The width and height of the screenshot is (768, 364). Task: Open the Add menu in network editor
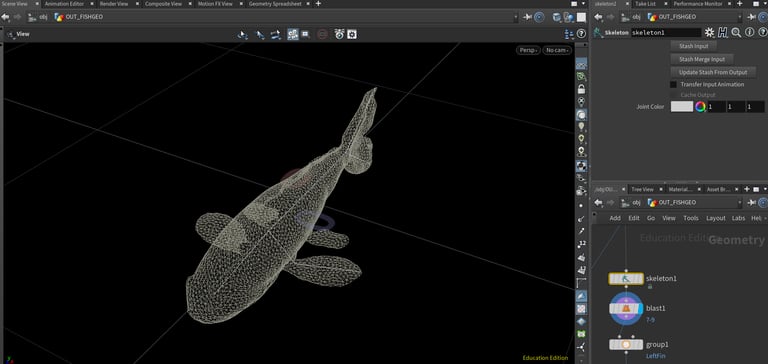pos(615,218)
